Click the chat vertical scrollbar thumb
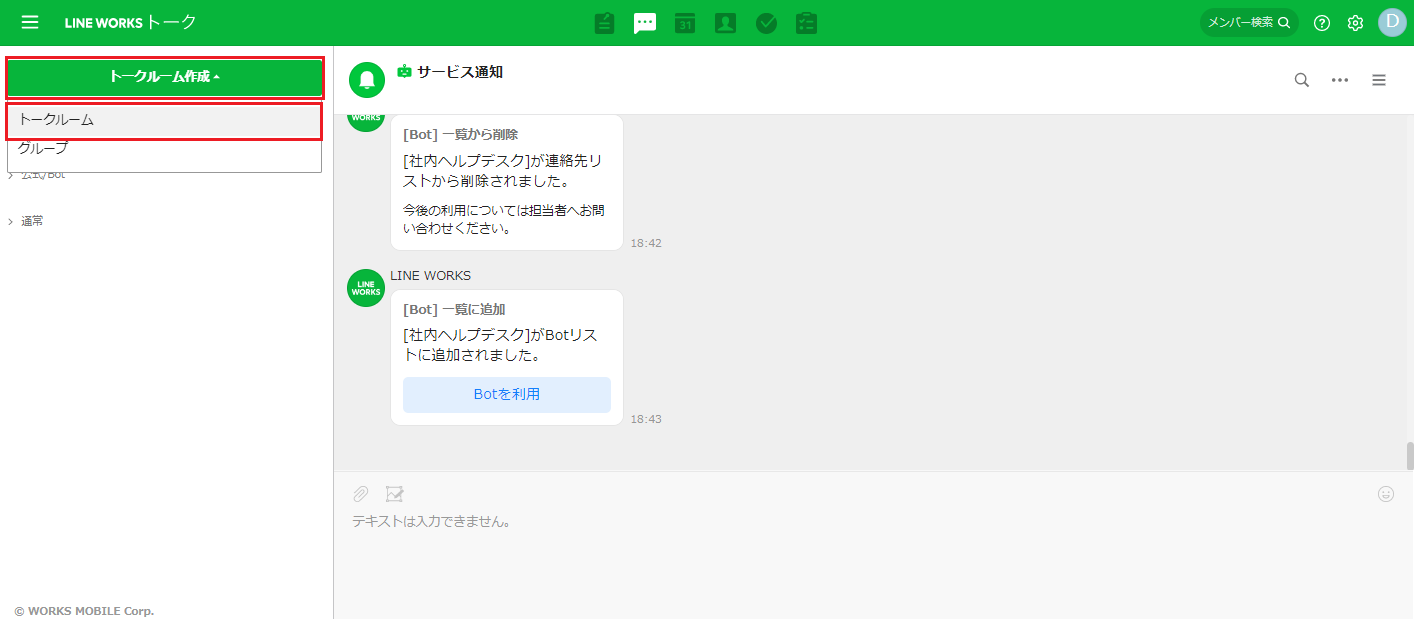1414x619 pixels. [x=1410, y=456]
